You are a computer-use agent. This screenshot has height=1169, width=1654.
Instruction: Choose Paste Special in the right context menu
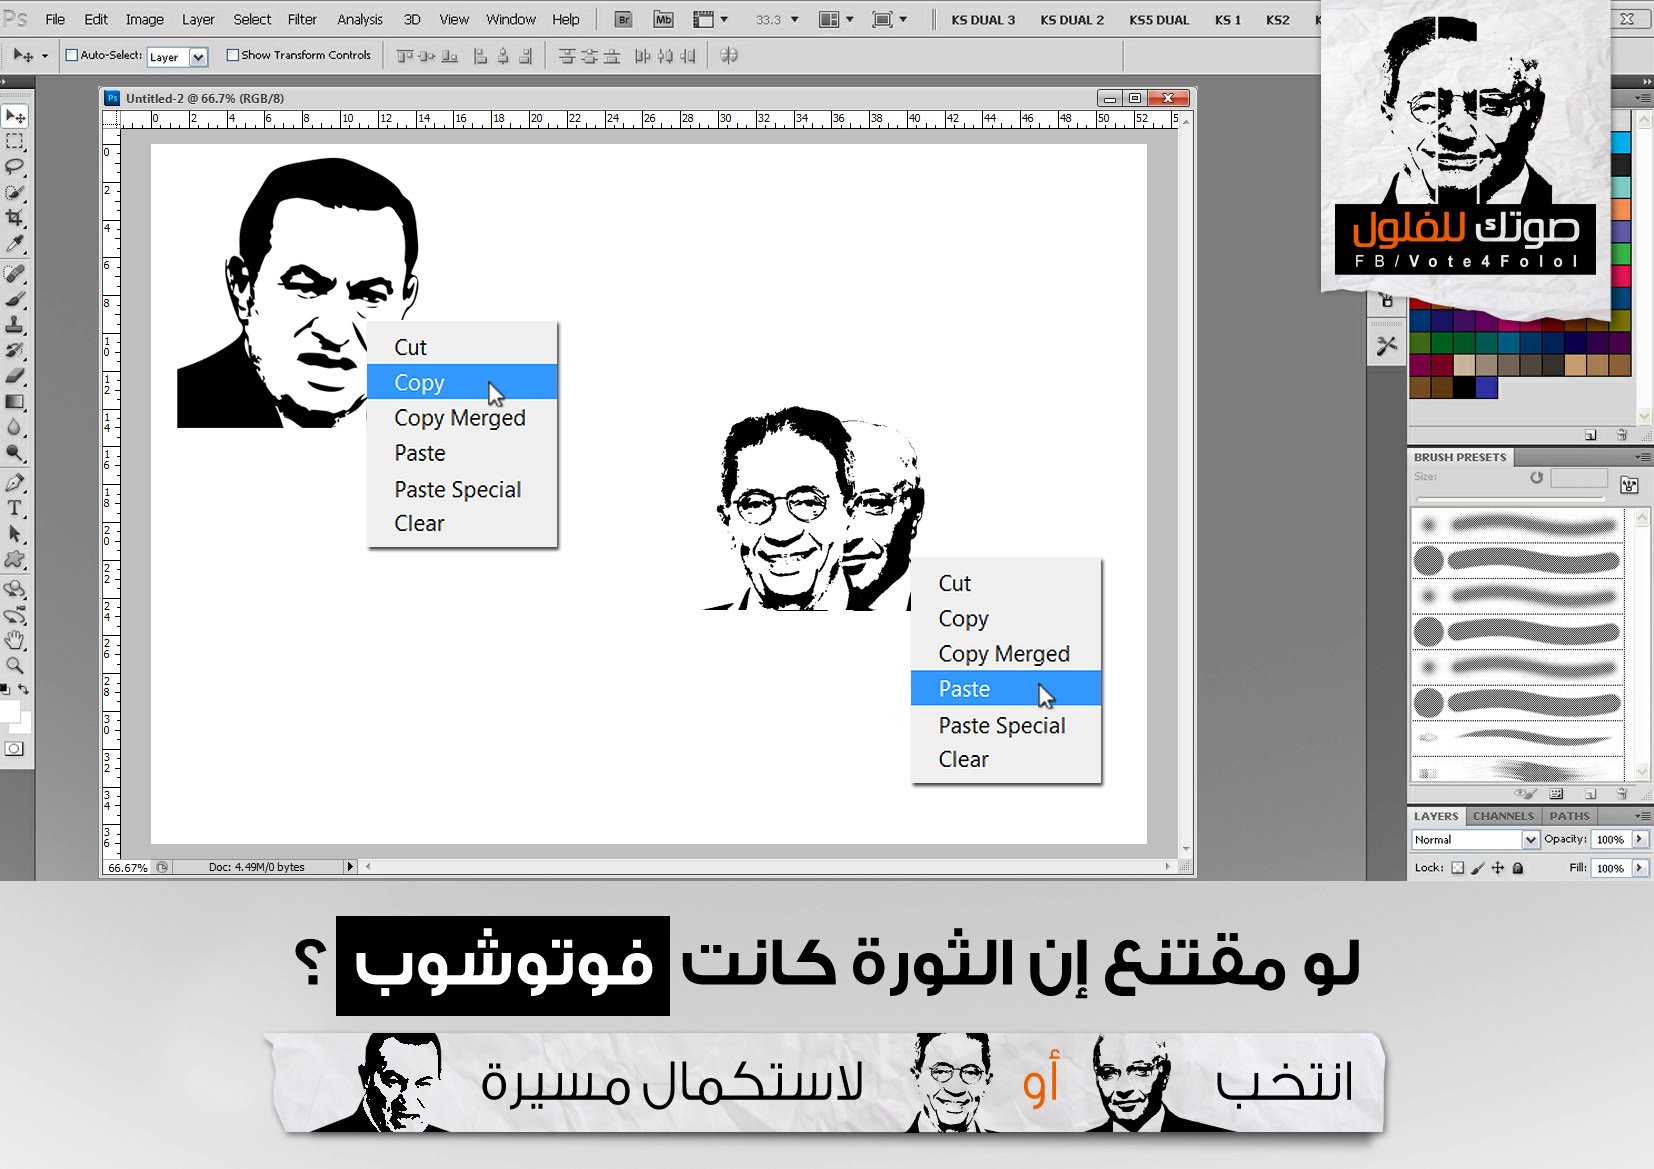coord(1006,725)
